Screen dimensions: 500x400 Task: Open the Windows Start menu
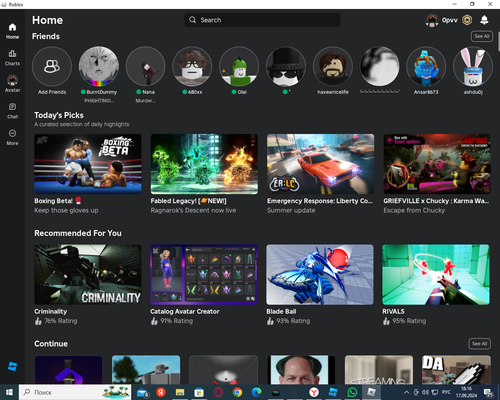coord(9,392)
